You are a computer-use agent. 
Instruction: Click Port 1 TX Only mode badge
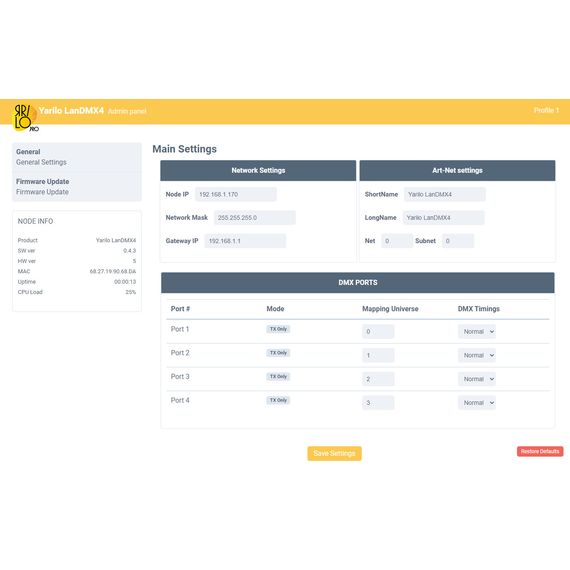coord(278,329)
